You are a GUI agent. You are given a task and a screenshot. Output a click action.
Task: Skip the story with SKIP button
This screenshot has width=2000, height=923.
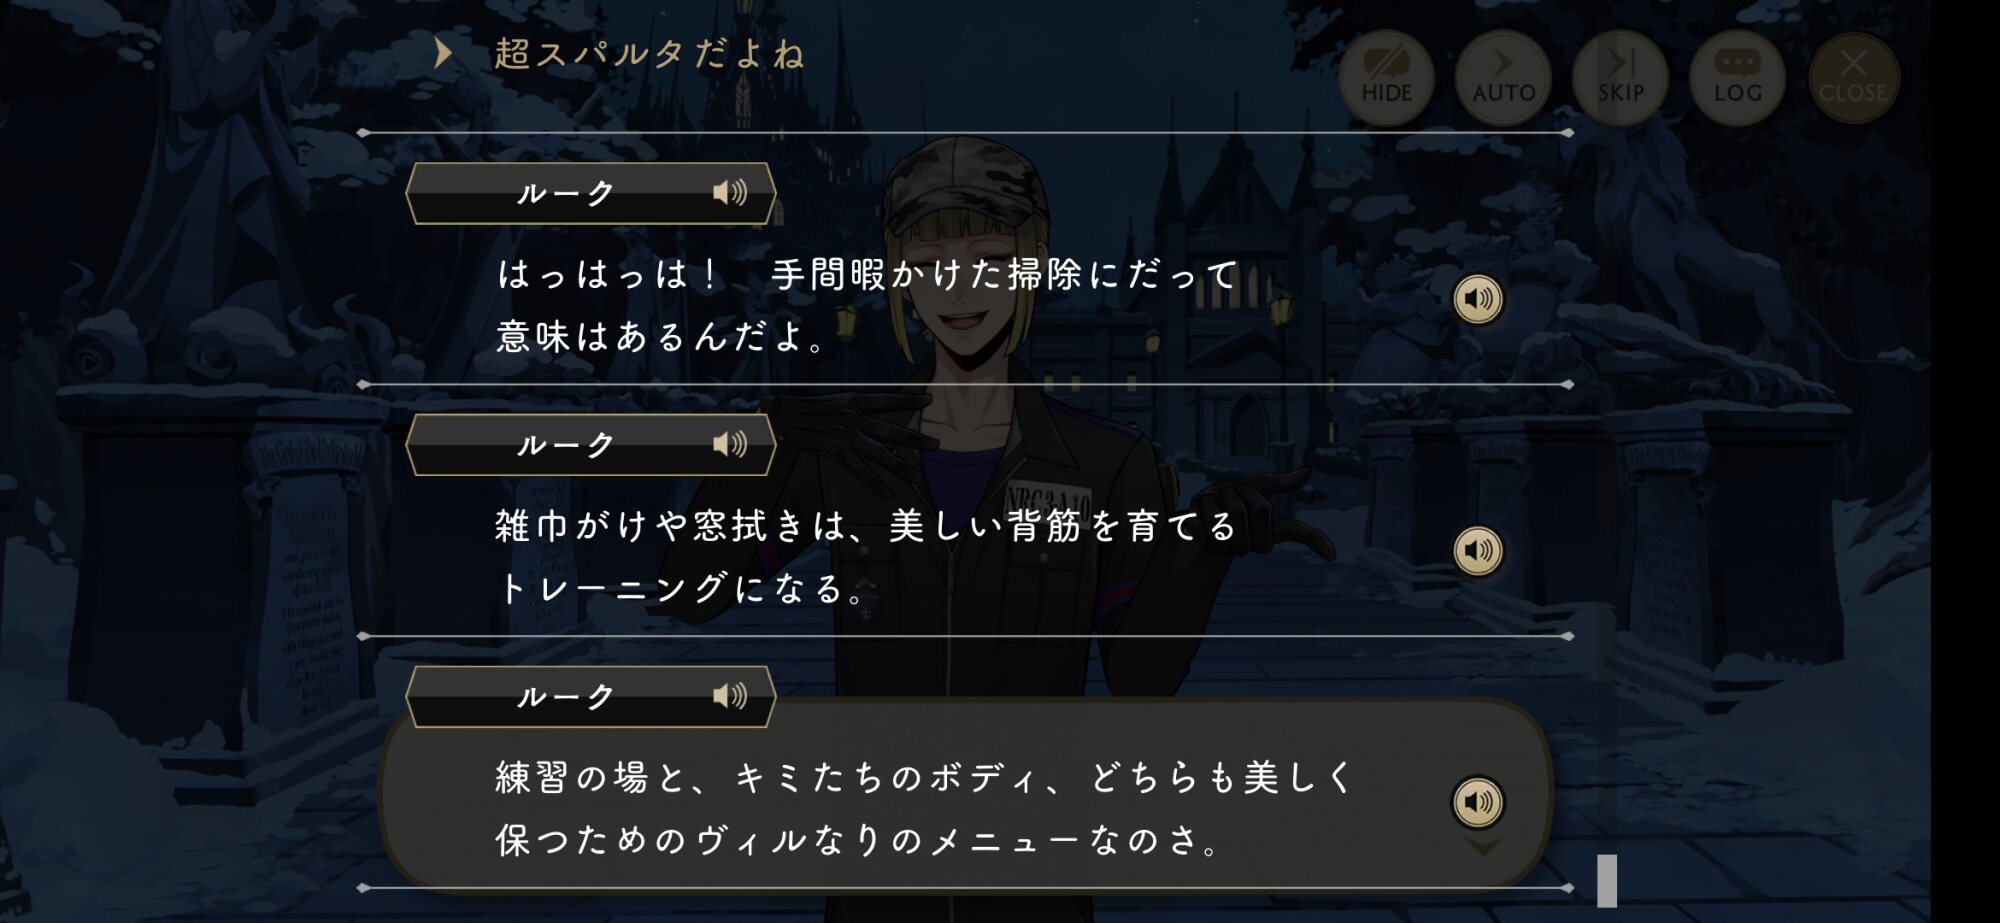coord(1620,77)
